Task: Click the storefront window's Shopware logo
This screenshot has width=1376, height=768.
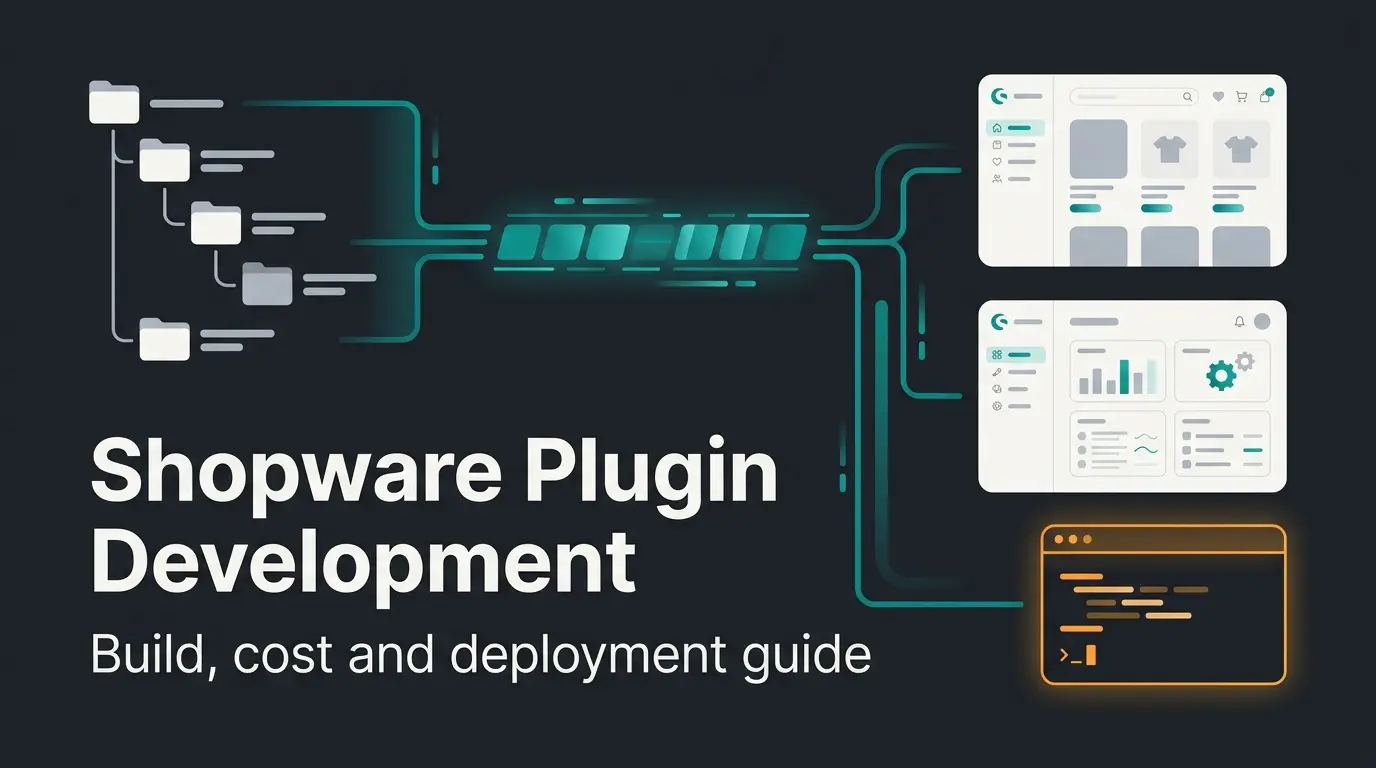Action: pyautogui.click(x=997, y=97)
